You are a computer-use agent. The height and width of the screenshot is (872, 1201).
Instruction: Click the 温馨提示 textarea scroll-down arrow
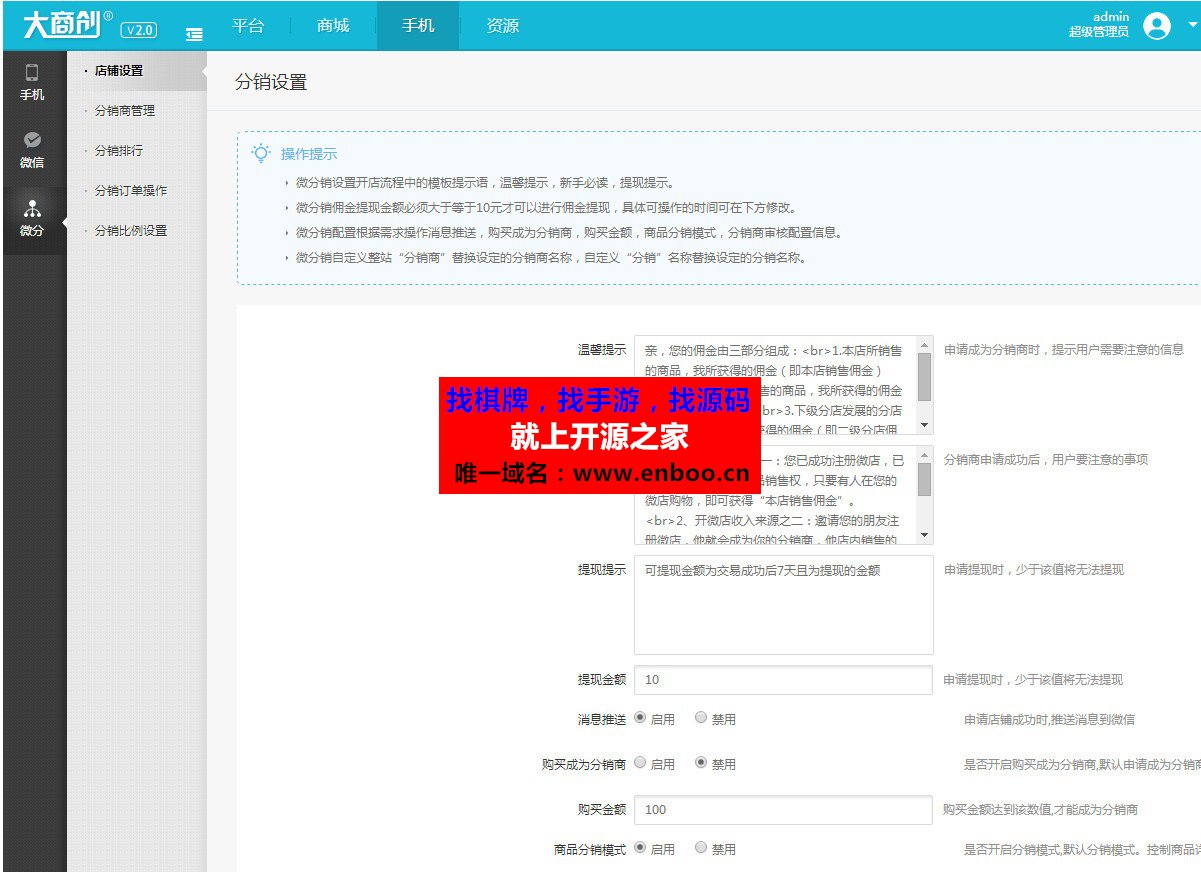(x=924, y=426)
